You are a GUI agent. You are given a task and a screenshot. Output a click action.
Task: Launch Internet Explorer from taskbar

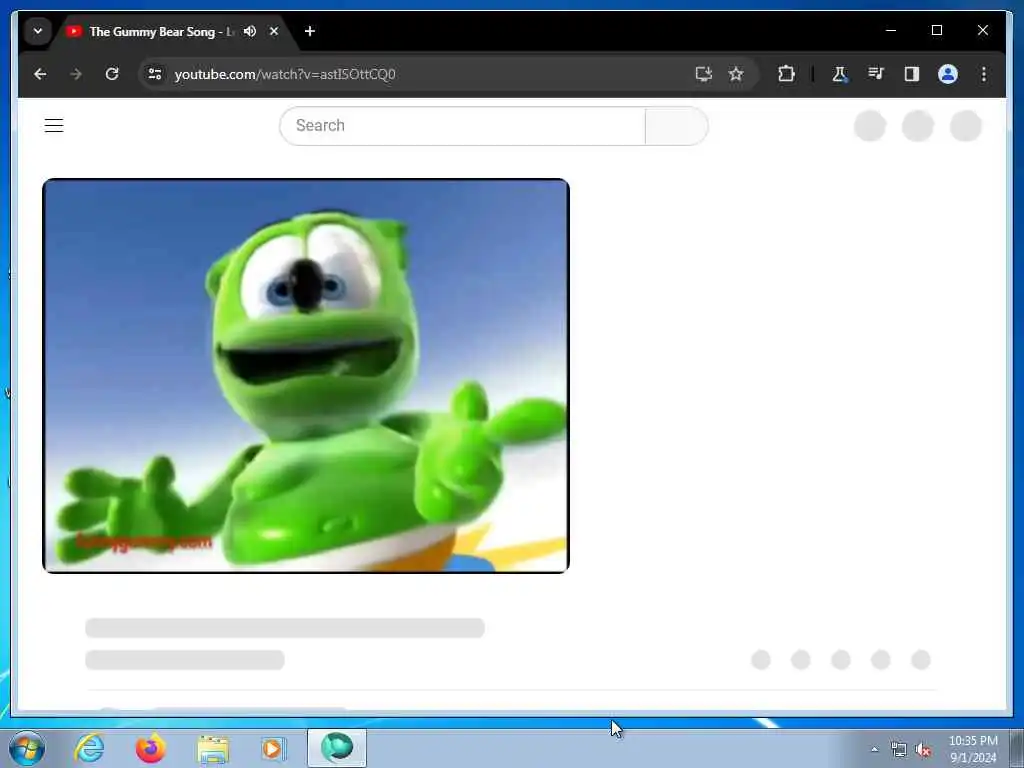tap(89, 748)
